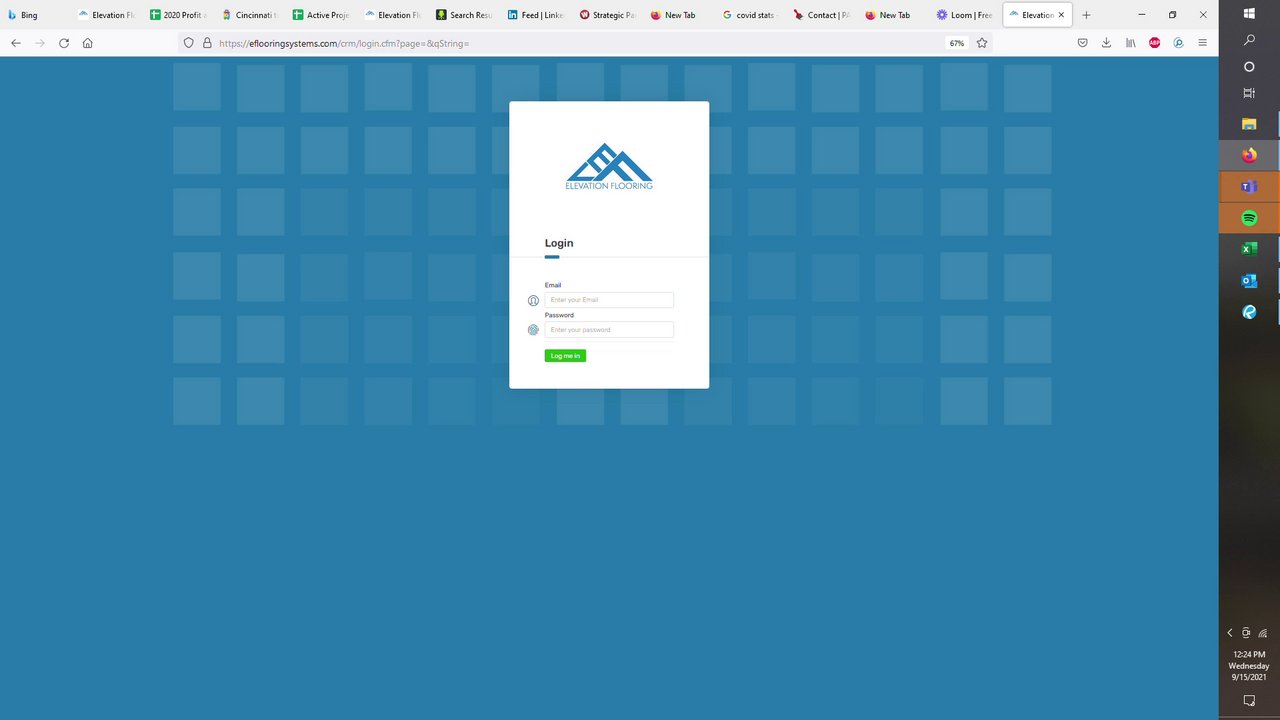Switch to the Search Resu tab
The height and width of the screenshot is (720, 1280).
point(464,15)
